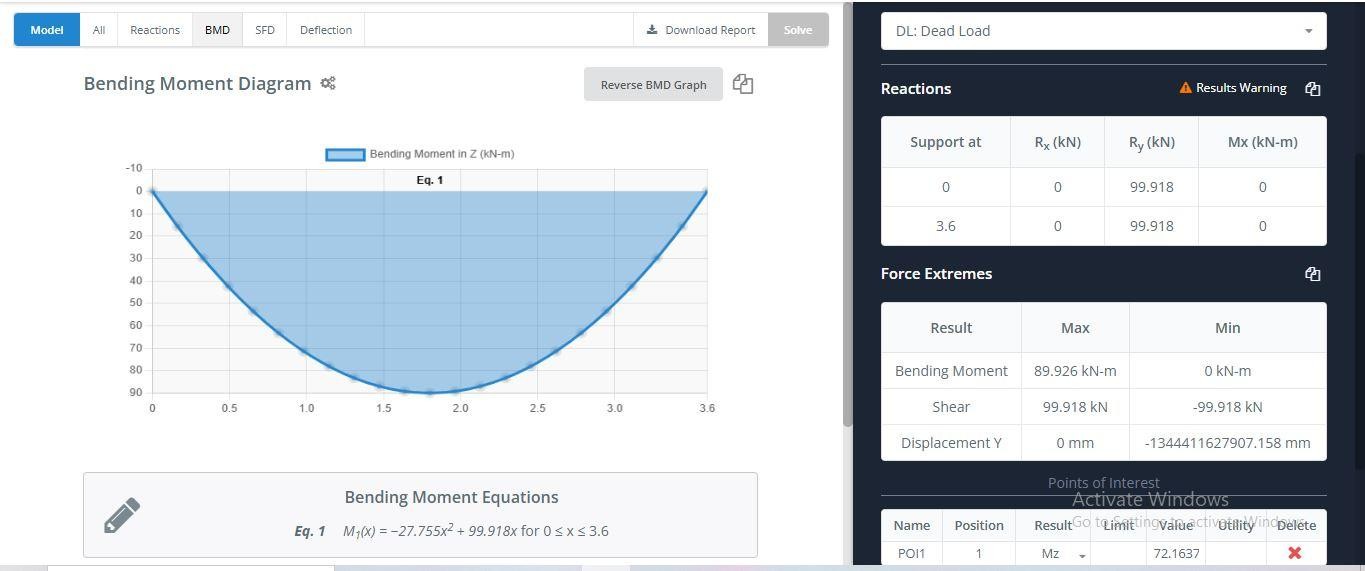Copy the Force Extremes table
The width and height of the screenshot is (1365, 571).
click(1312, 274)
